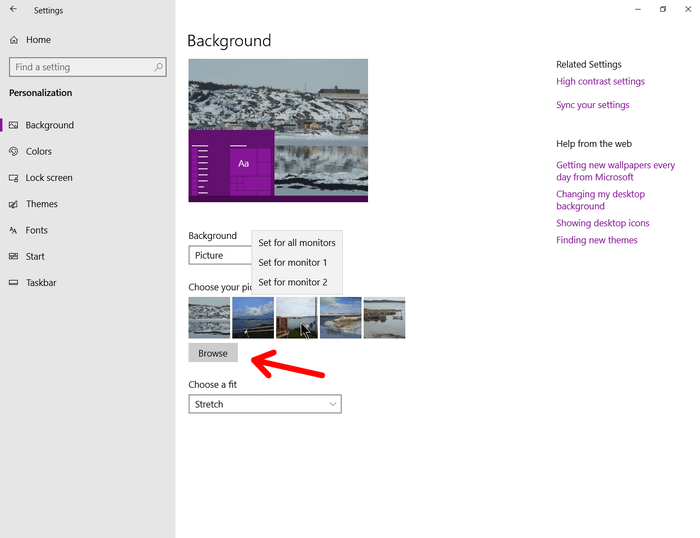Select the third picture thumbnail under cursor
This screenshot has width=700, height=538.
click(x=297, y=317)
